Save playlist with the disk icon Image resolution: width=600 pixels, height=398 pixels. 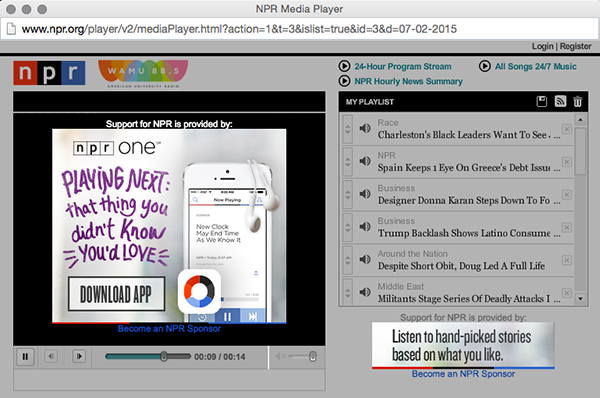(541, 101)
